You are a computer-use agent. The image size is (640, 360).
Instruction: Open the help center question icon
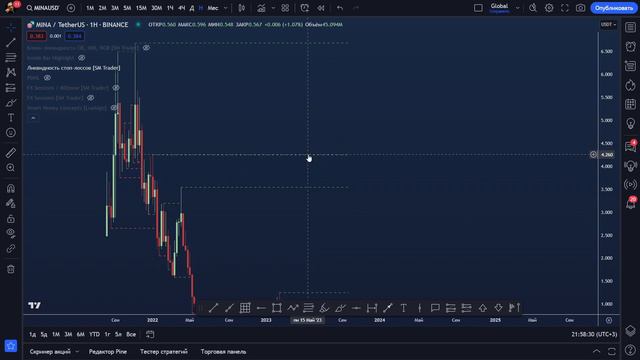(631, 351)
